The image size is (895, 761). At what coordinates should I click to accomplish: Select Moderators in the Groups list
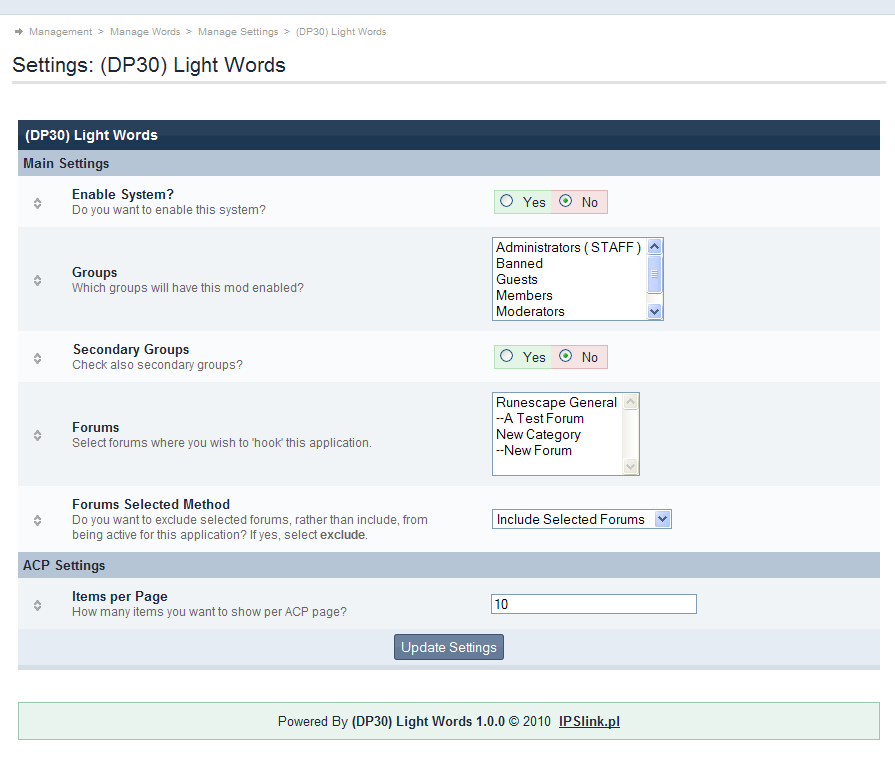click(530, 311)
